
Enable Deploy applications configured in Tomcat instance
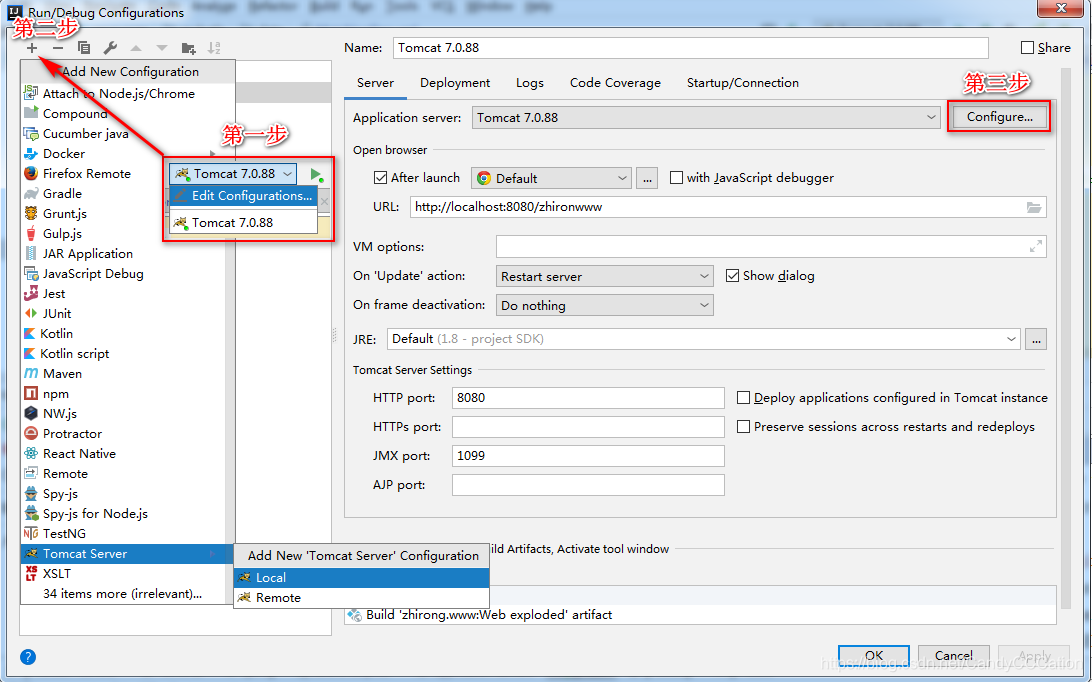pos(744,398)
